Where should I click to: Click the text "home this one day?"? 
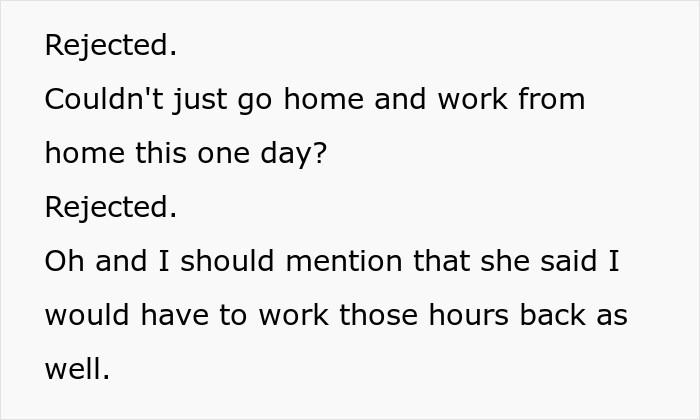click(x=186, y=154)
